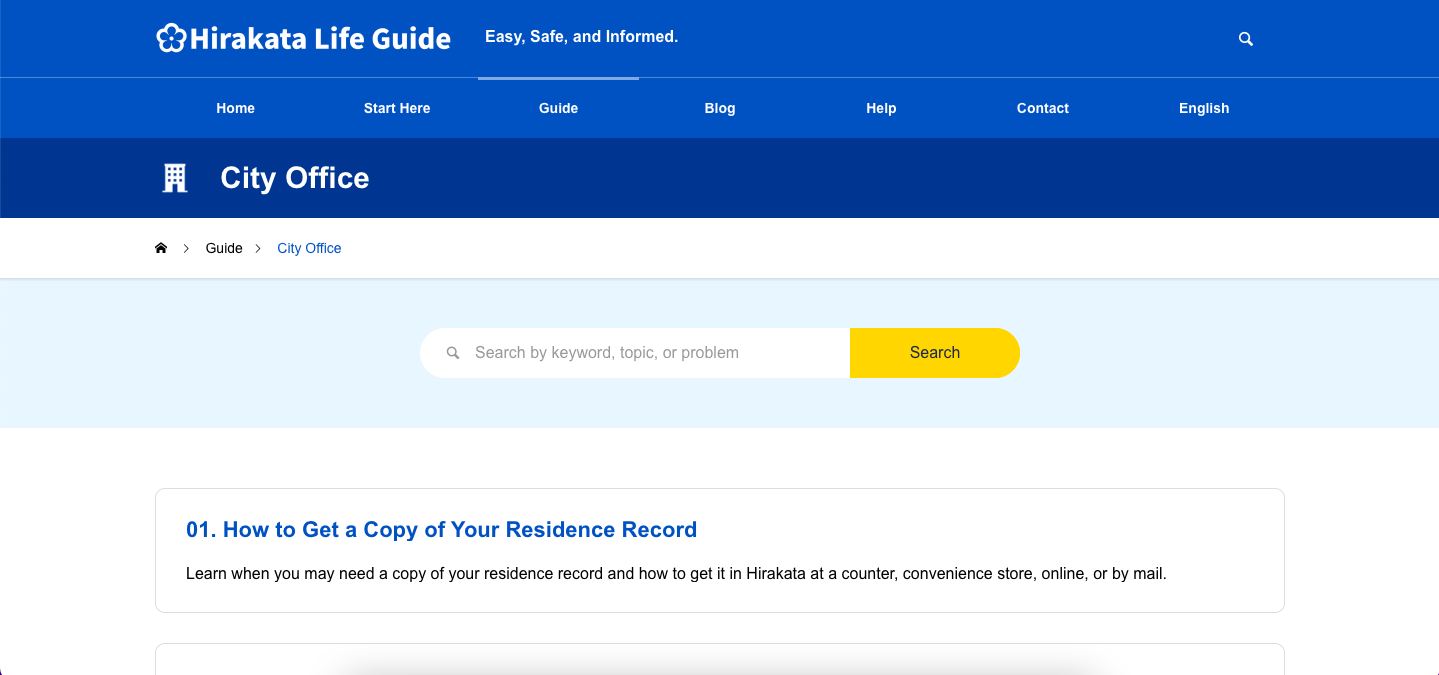Click the City Office building icon

[x=175, y=178]
